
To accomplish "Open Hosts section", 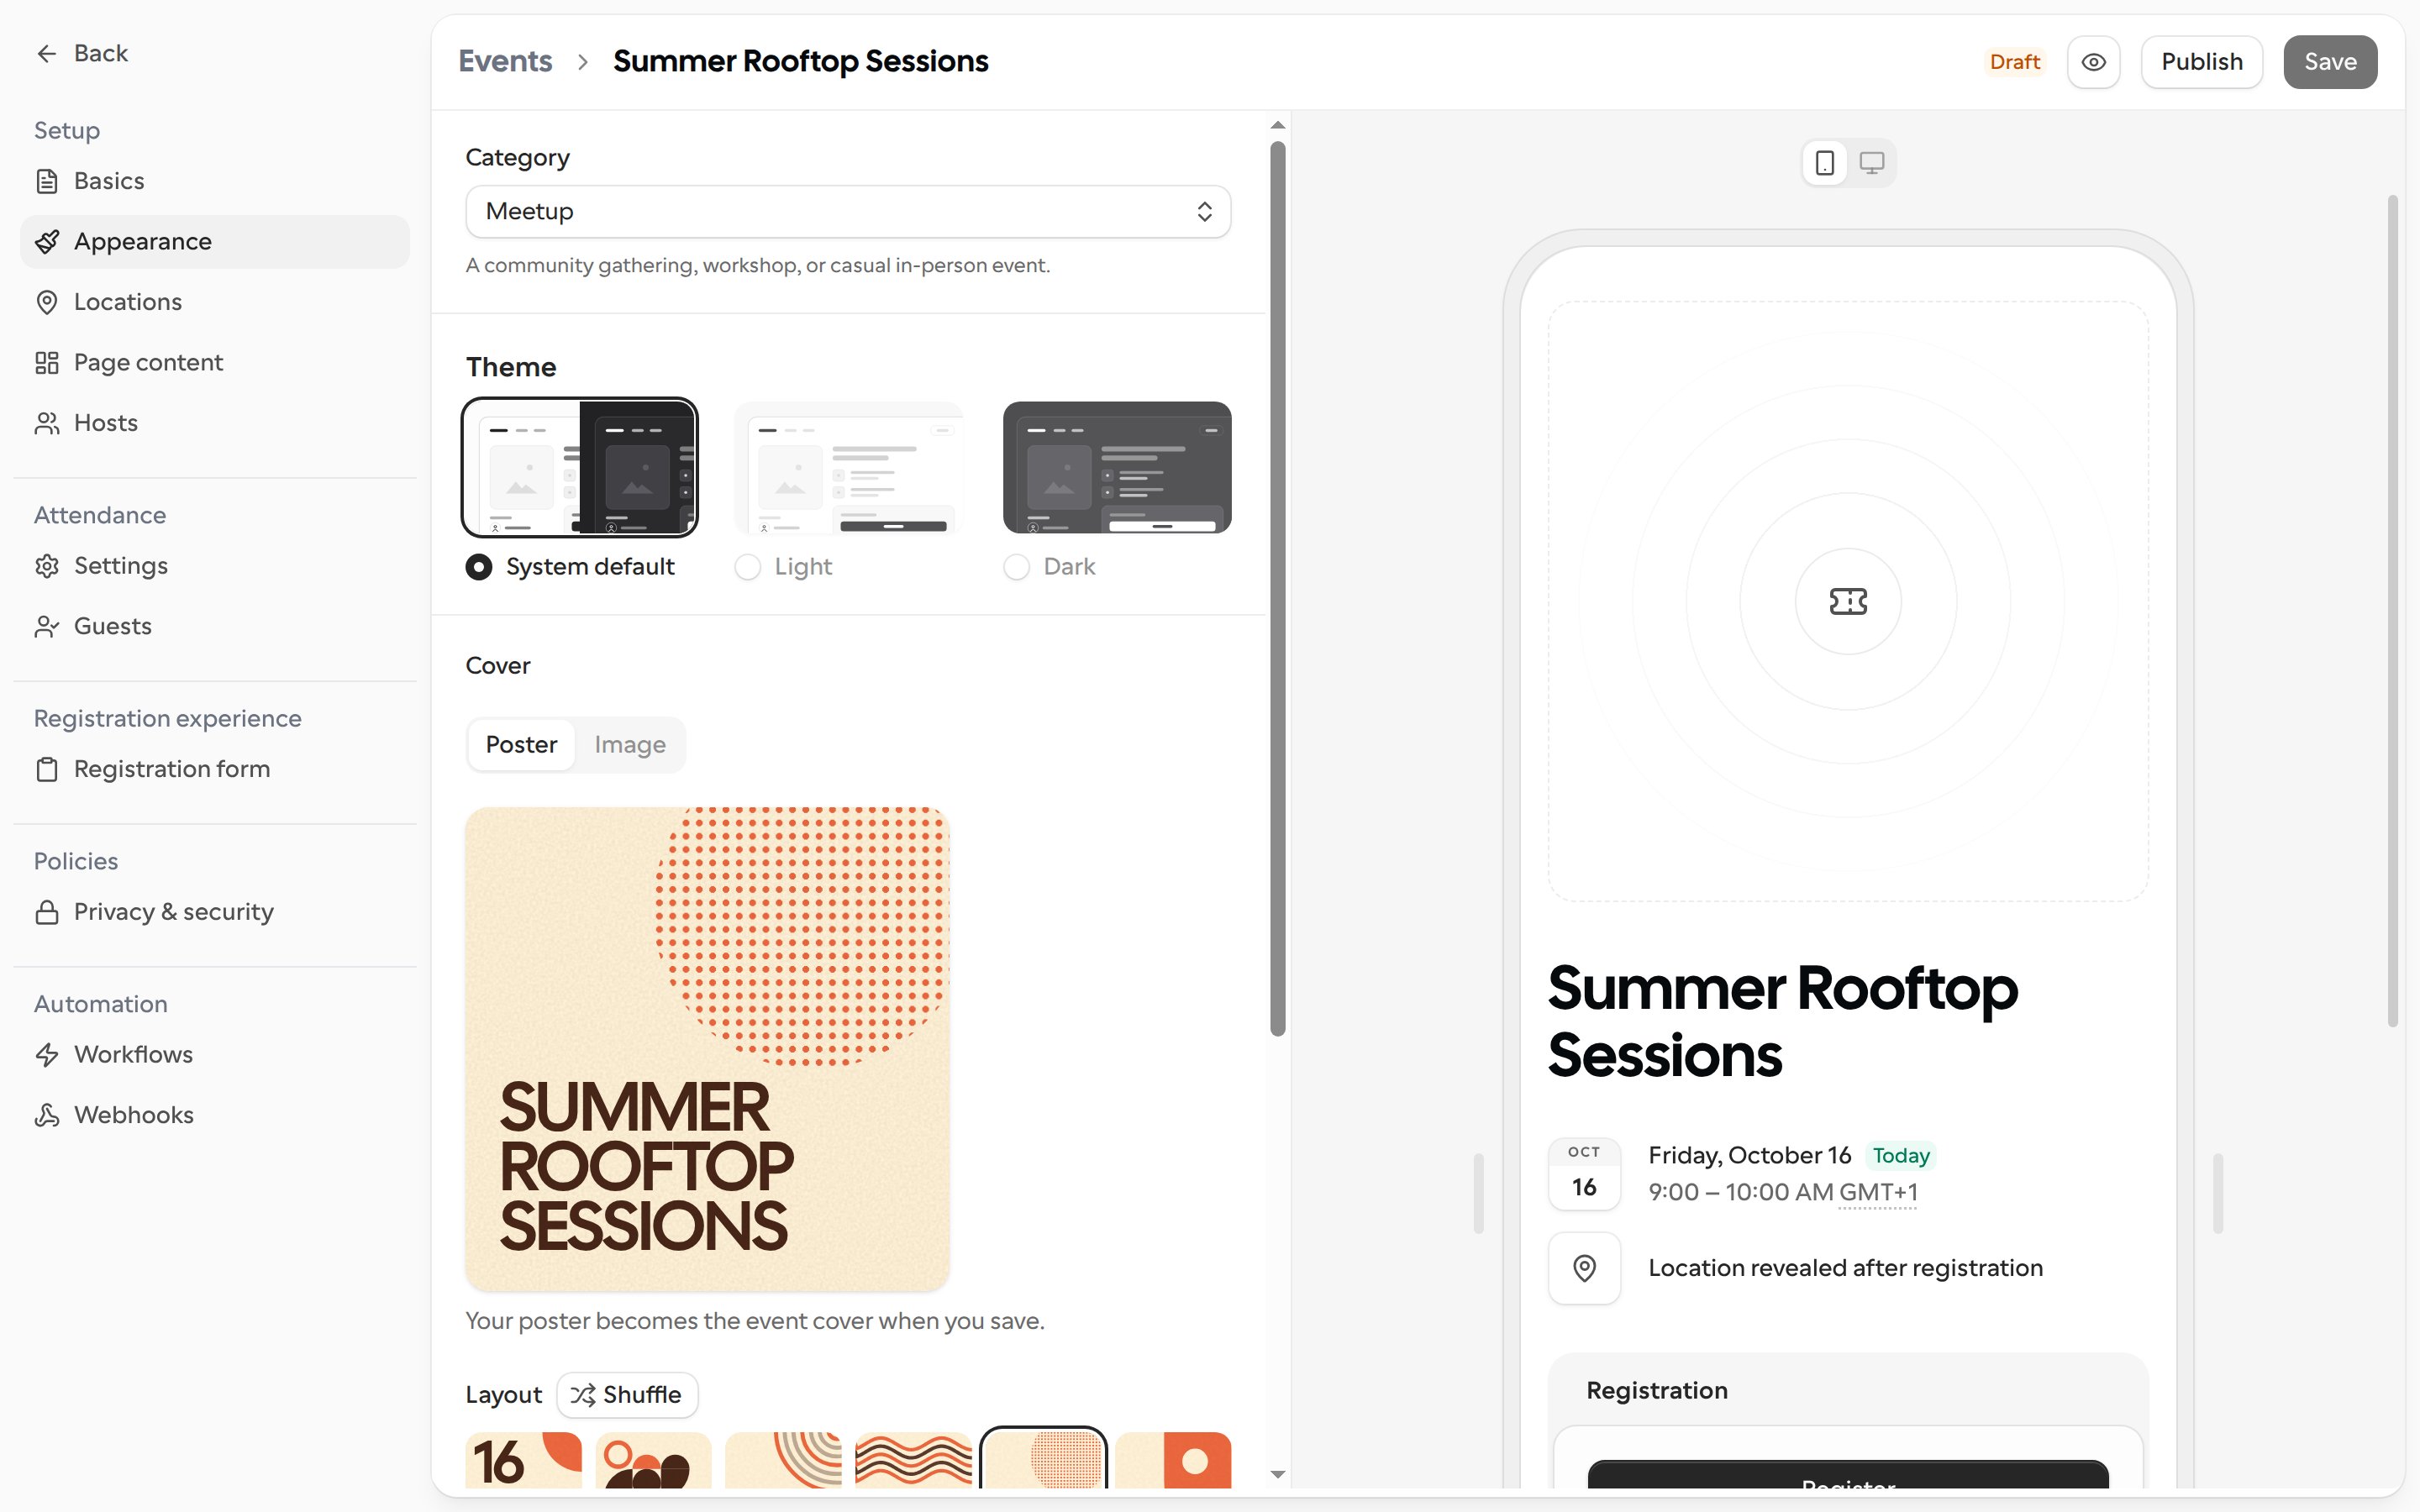I will click(215, 423).
